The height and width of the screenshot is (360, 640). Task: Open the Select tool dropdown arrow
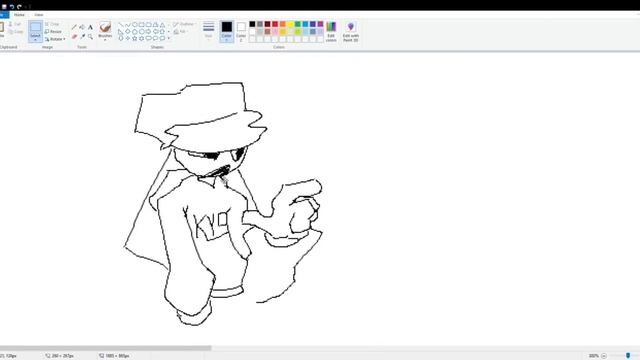point(36,40)
